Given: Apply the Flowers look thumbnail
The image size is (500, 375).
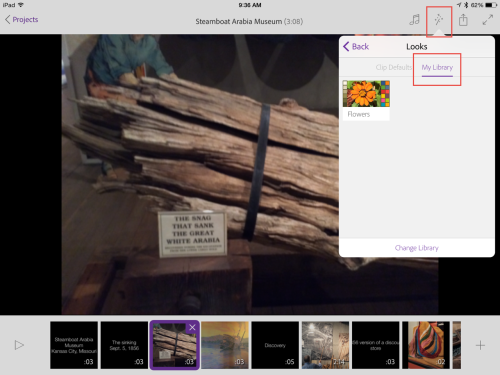Looking at the screenshot, I should [x=366, y=100].
